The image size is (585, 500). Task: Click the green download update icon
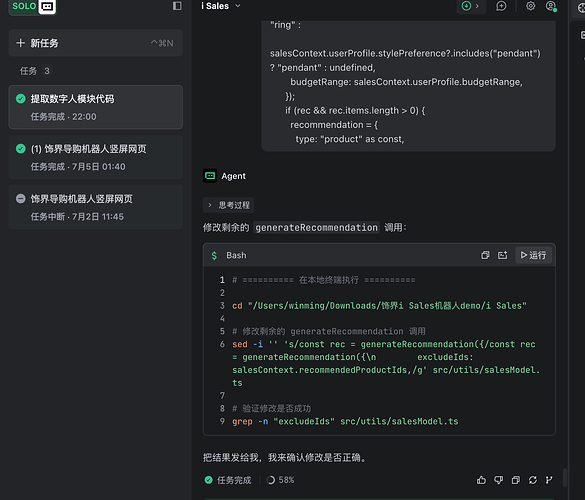[466, 6]
